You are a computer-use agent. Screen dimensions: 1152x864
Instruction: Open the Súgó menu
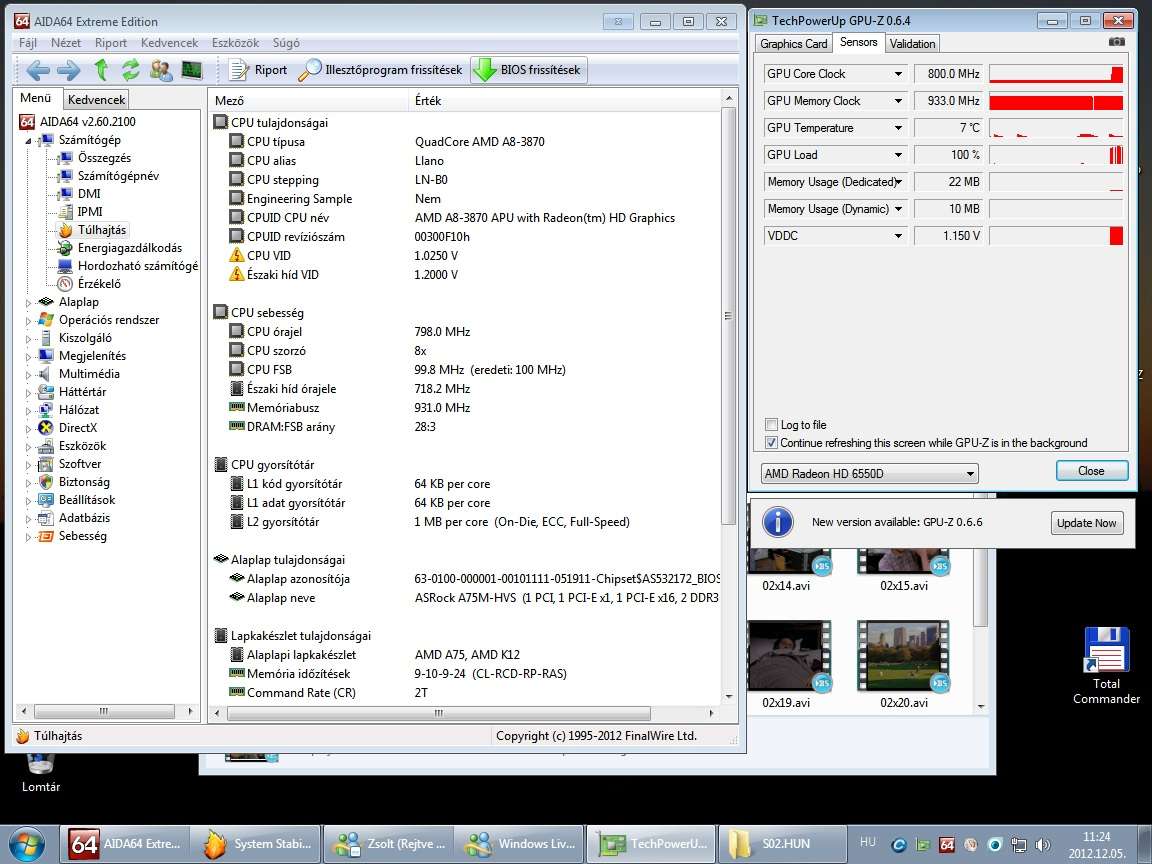click(286, 43)
